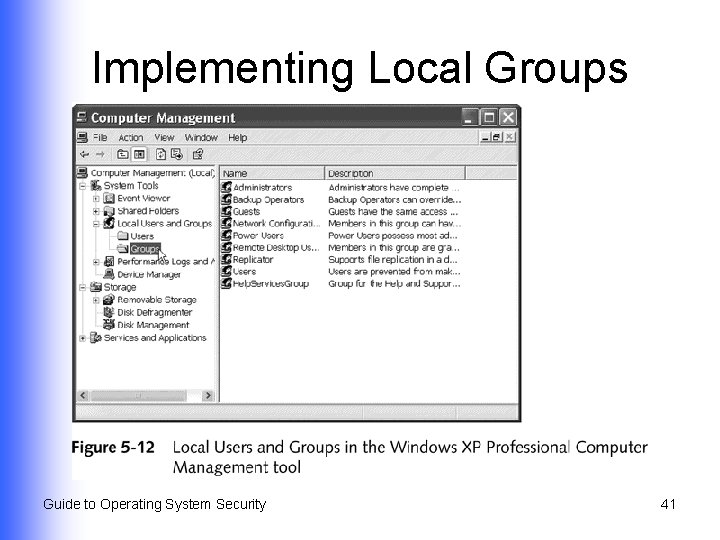
Task: Click the Users group icon in list
Action: (x=226, y=271)
